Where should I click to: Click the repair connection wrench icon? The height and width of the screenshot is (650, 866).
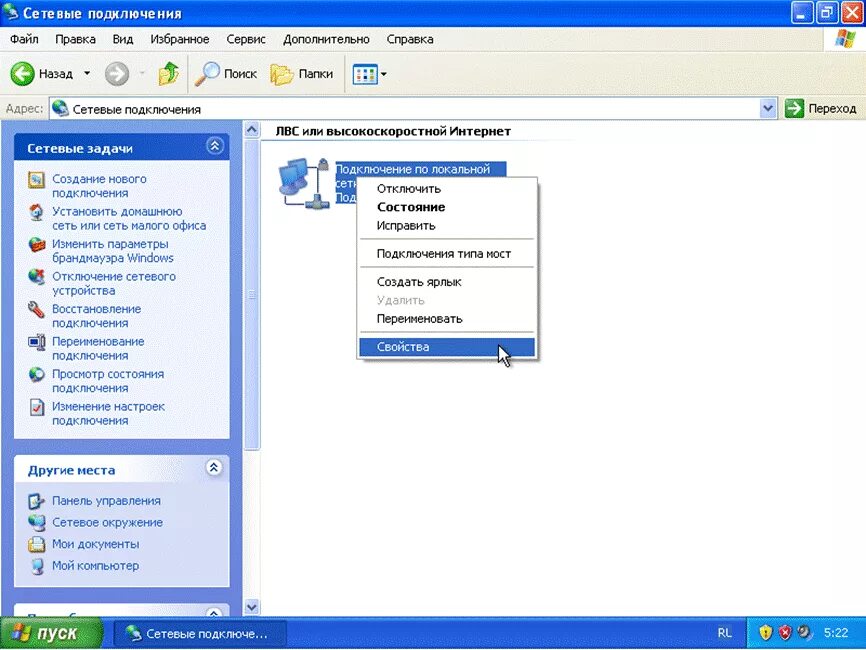(x=36, y=310)
